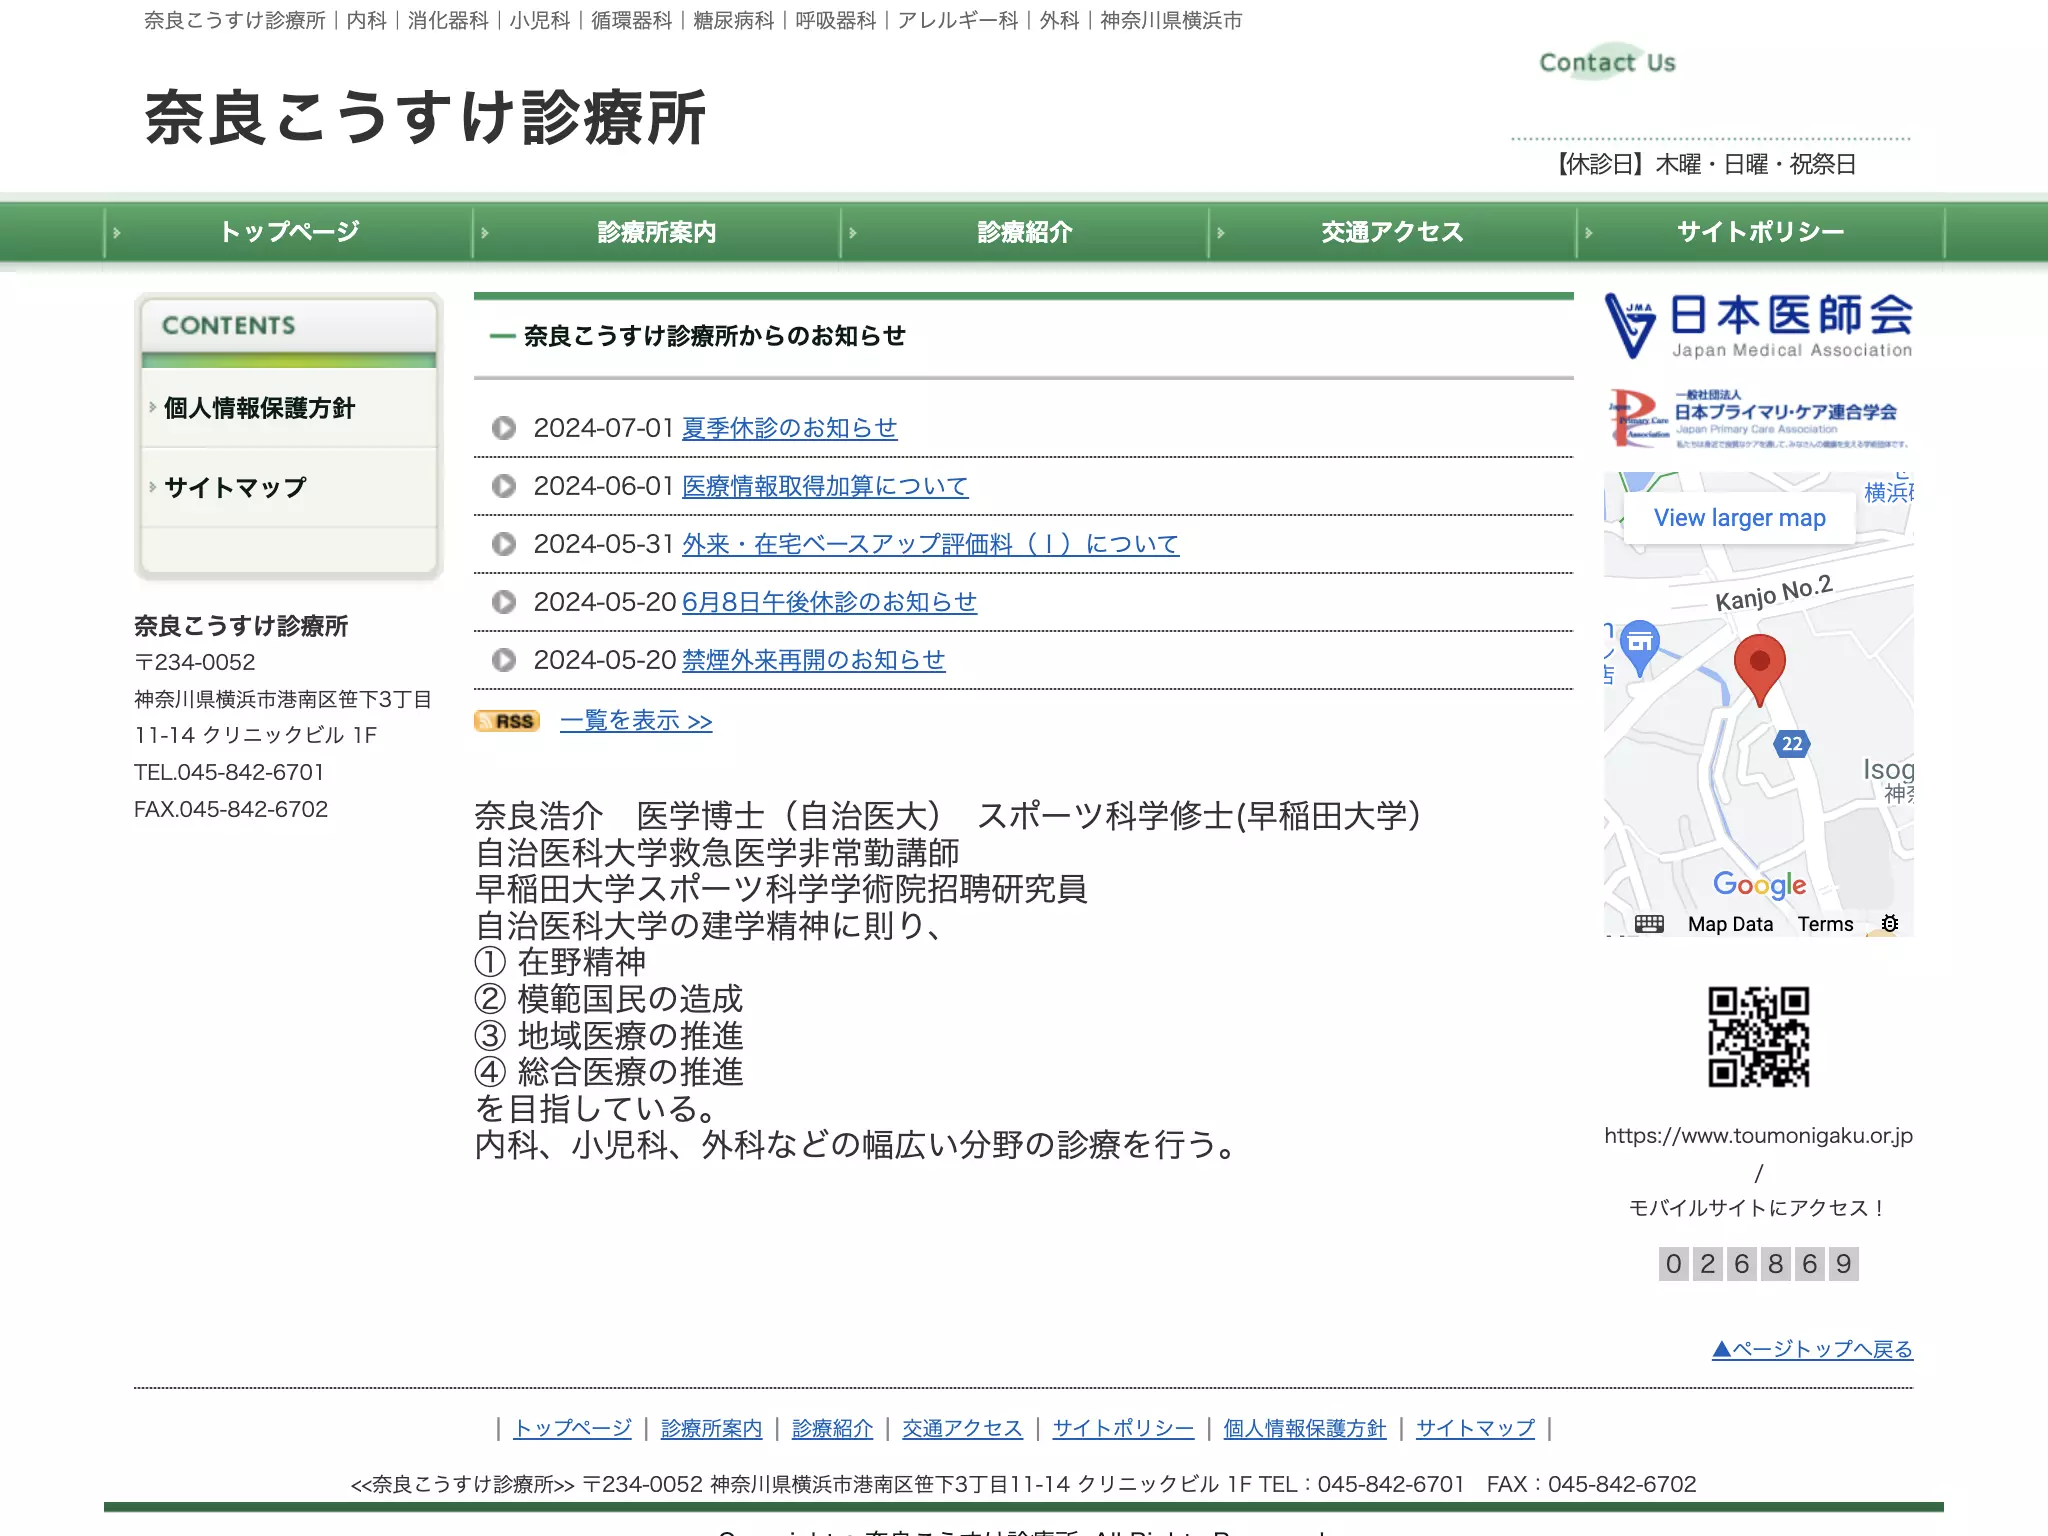Open 診療紹介 navigation menu item
Image resolution: width=2048 pixels, height=1536 pixels.
tap(1025, 232)
